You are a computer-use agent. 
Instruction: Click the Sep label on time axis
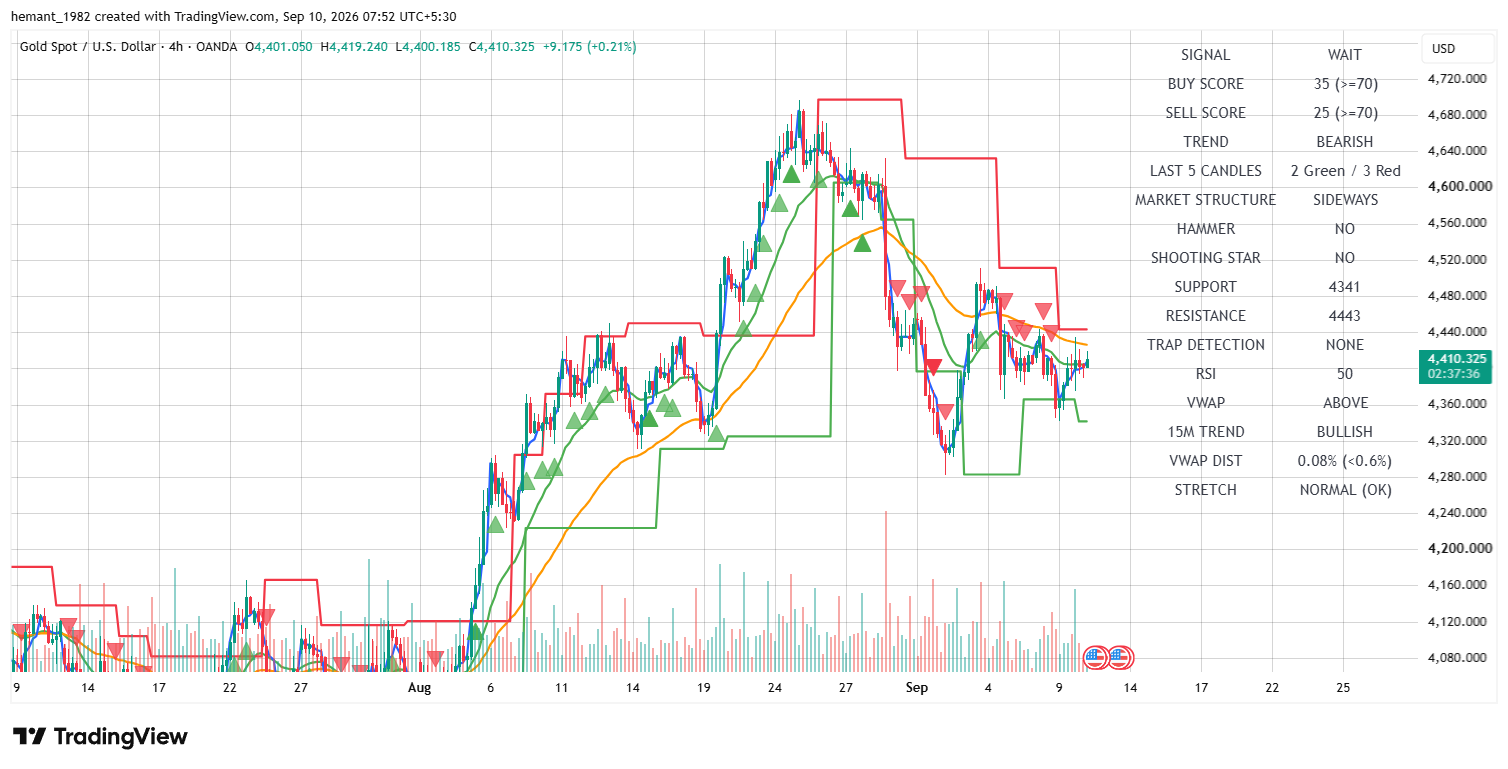click(x=917, y=688)
